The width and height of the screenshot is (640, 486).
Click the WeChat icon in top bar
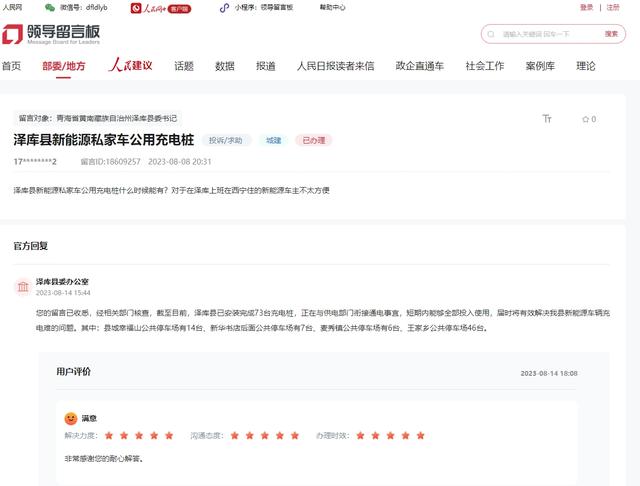65,7
